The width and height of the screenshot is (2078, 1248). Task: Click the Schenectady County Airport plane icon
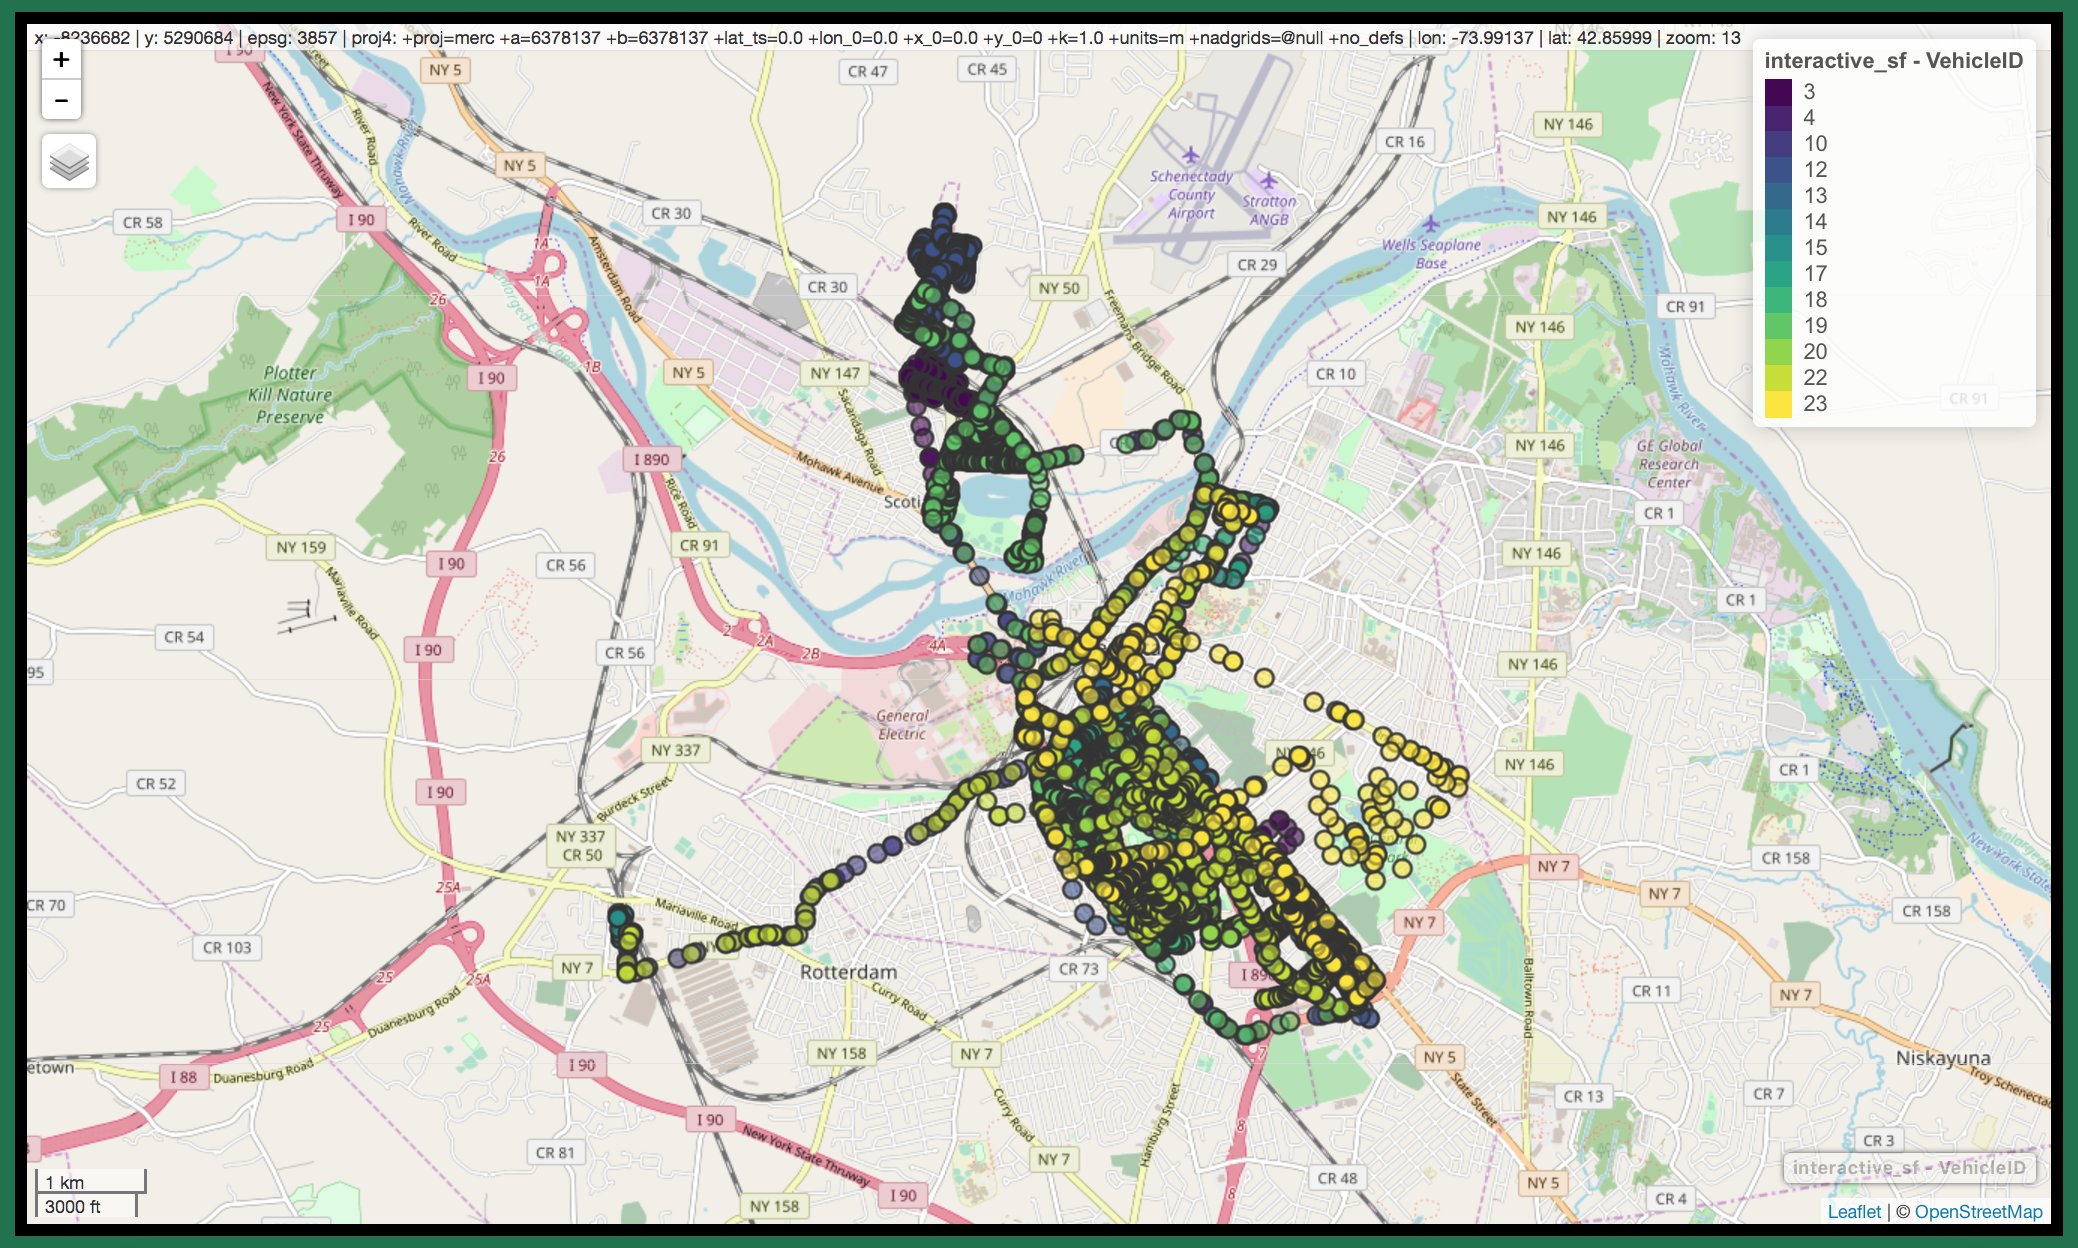(1190, 155)
